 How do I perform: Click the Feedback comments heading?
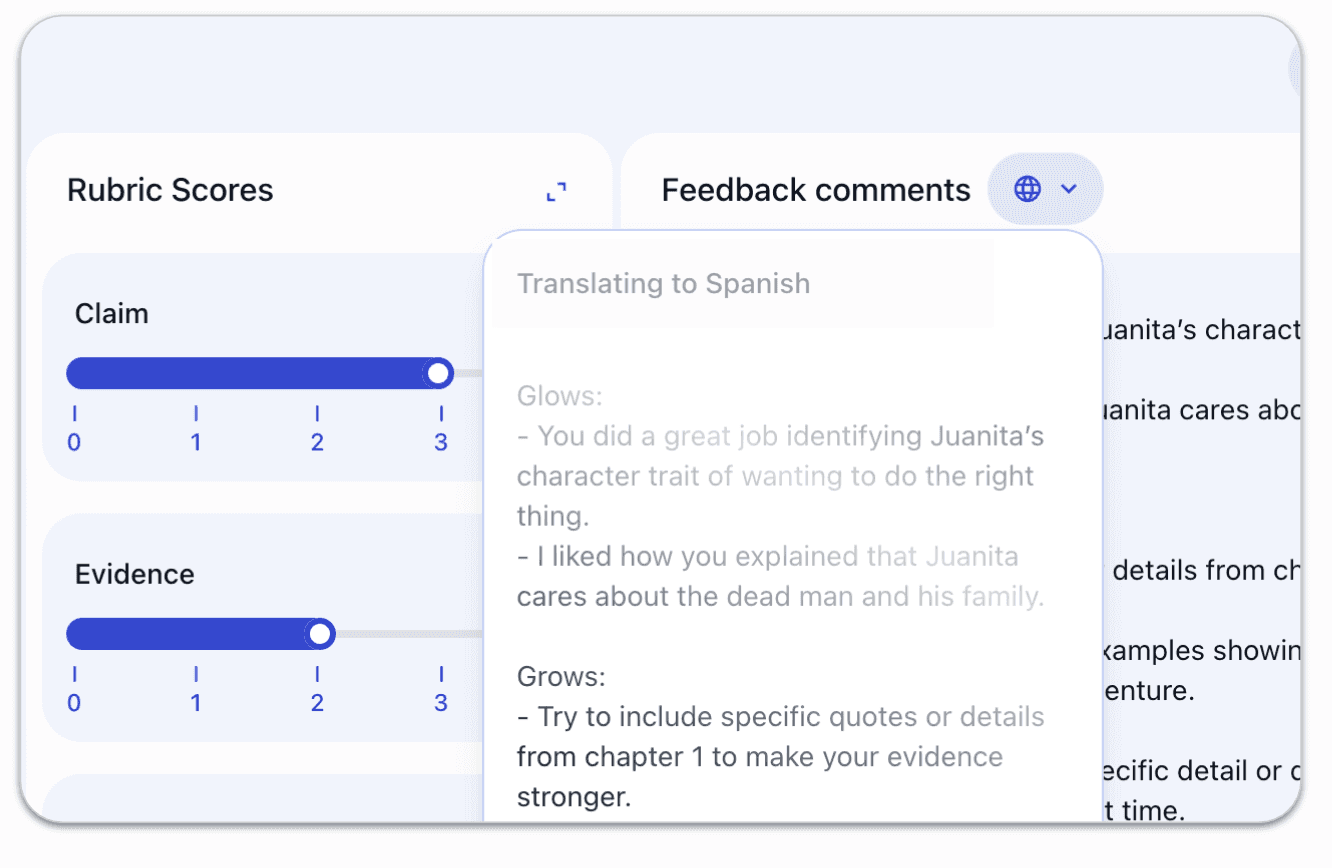(x=815, y=190)
